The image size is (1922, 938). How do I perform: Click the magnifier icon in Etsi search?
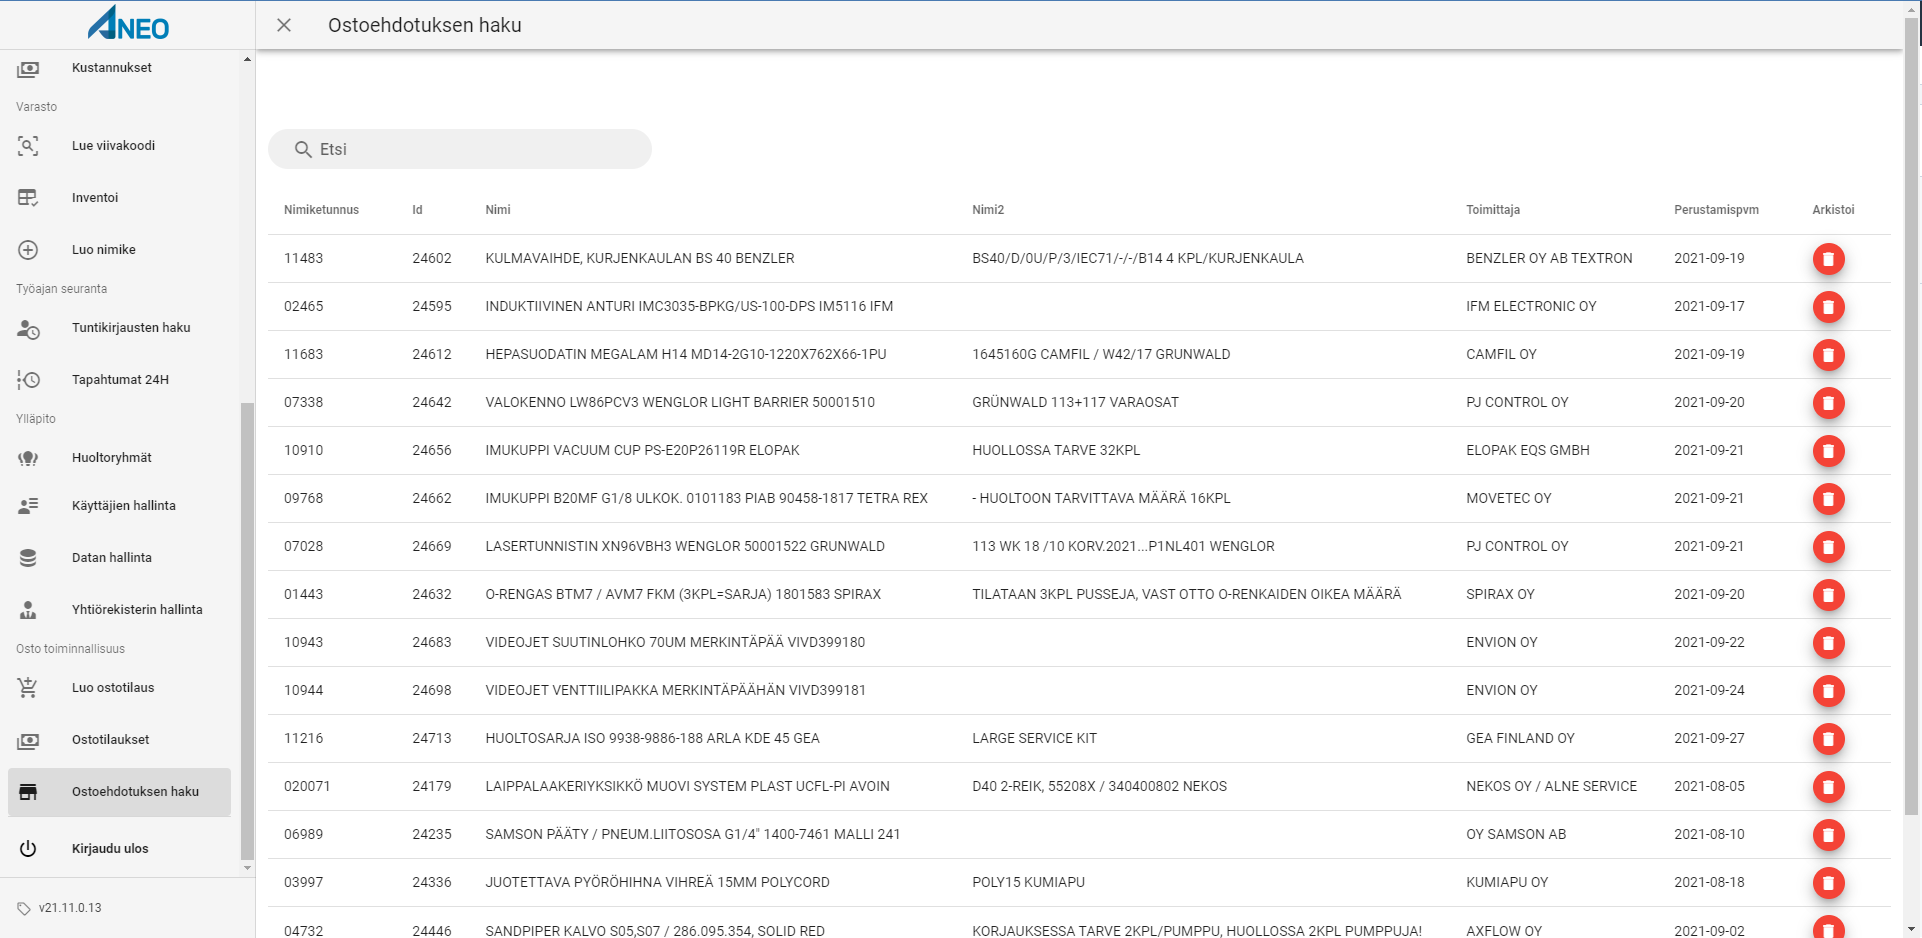303,149
